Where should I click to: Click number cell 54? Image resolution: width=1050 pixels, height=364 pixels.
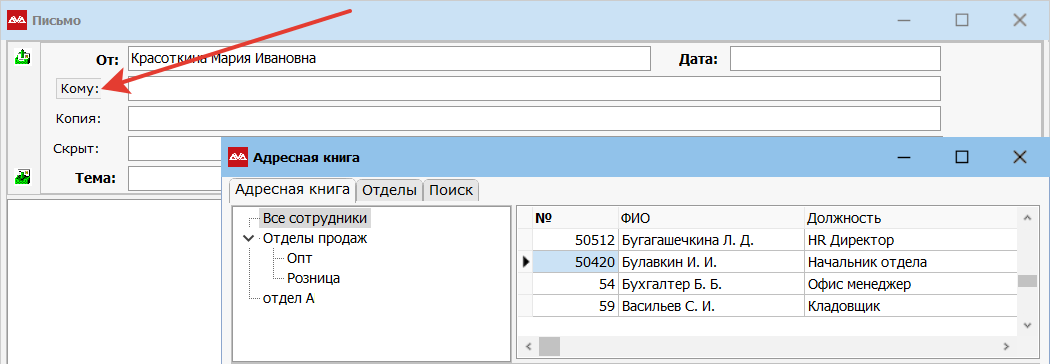click(x=575, y=284)
